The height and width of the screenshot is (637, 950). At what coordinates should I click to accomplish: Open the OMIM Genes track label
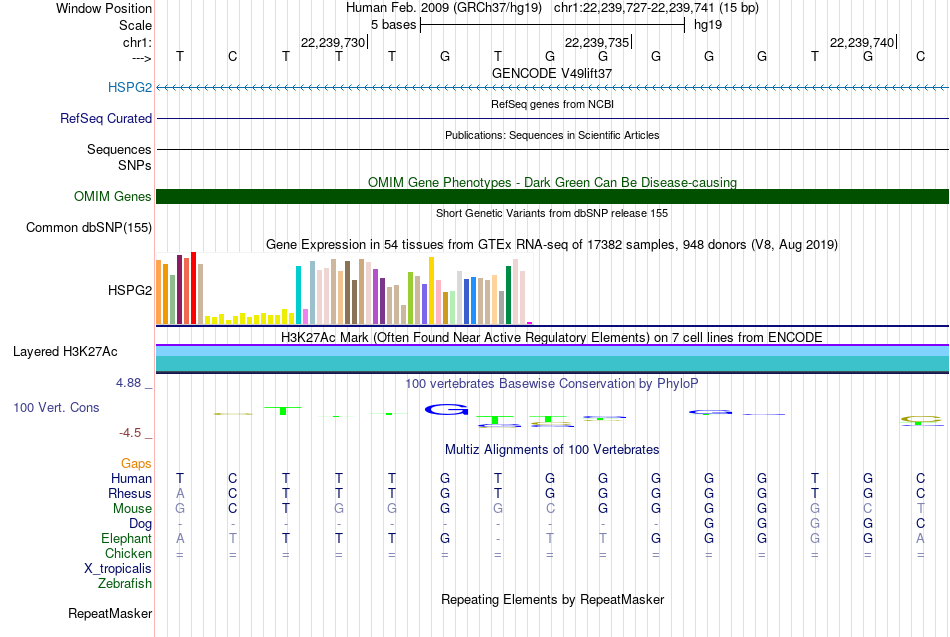click(x=113, y=197)
